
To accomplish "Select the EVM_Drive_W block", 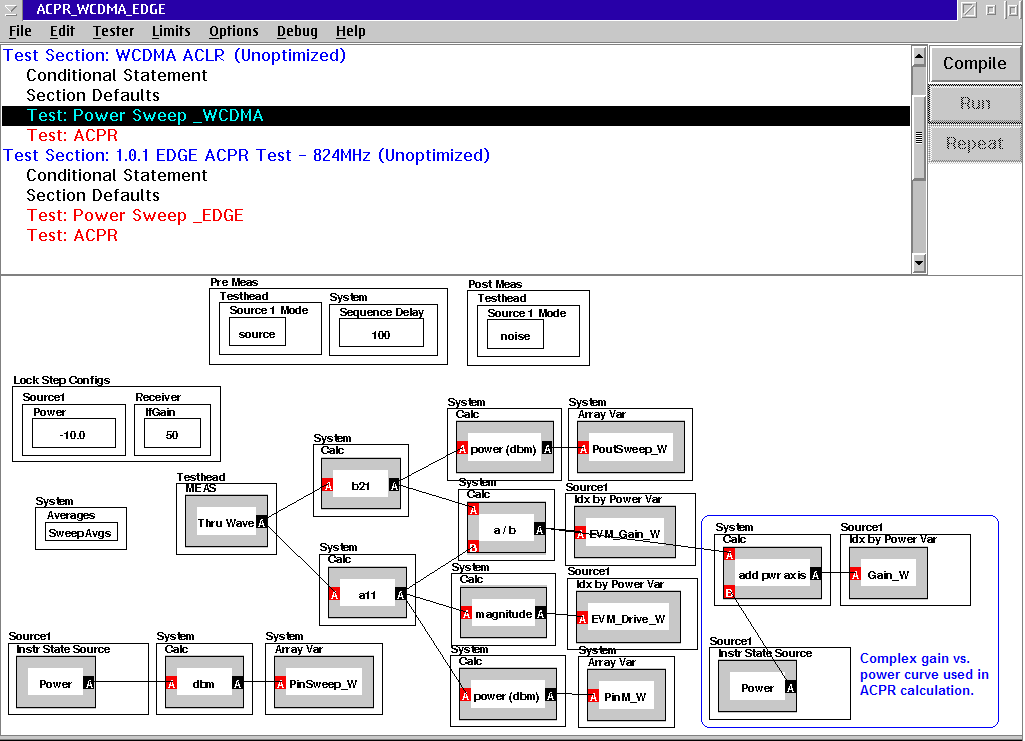I will 628,618.
